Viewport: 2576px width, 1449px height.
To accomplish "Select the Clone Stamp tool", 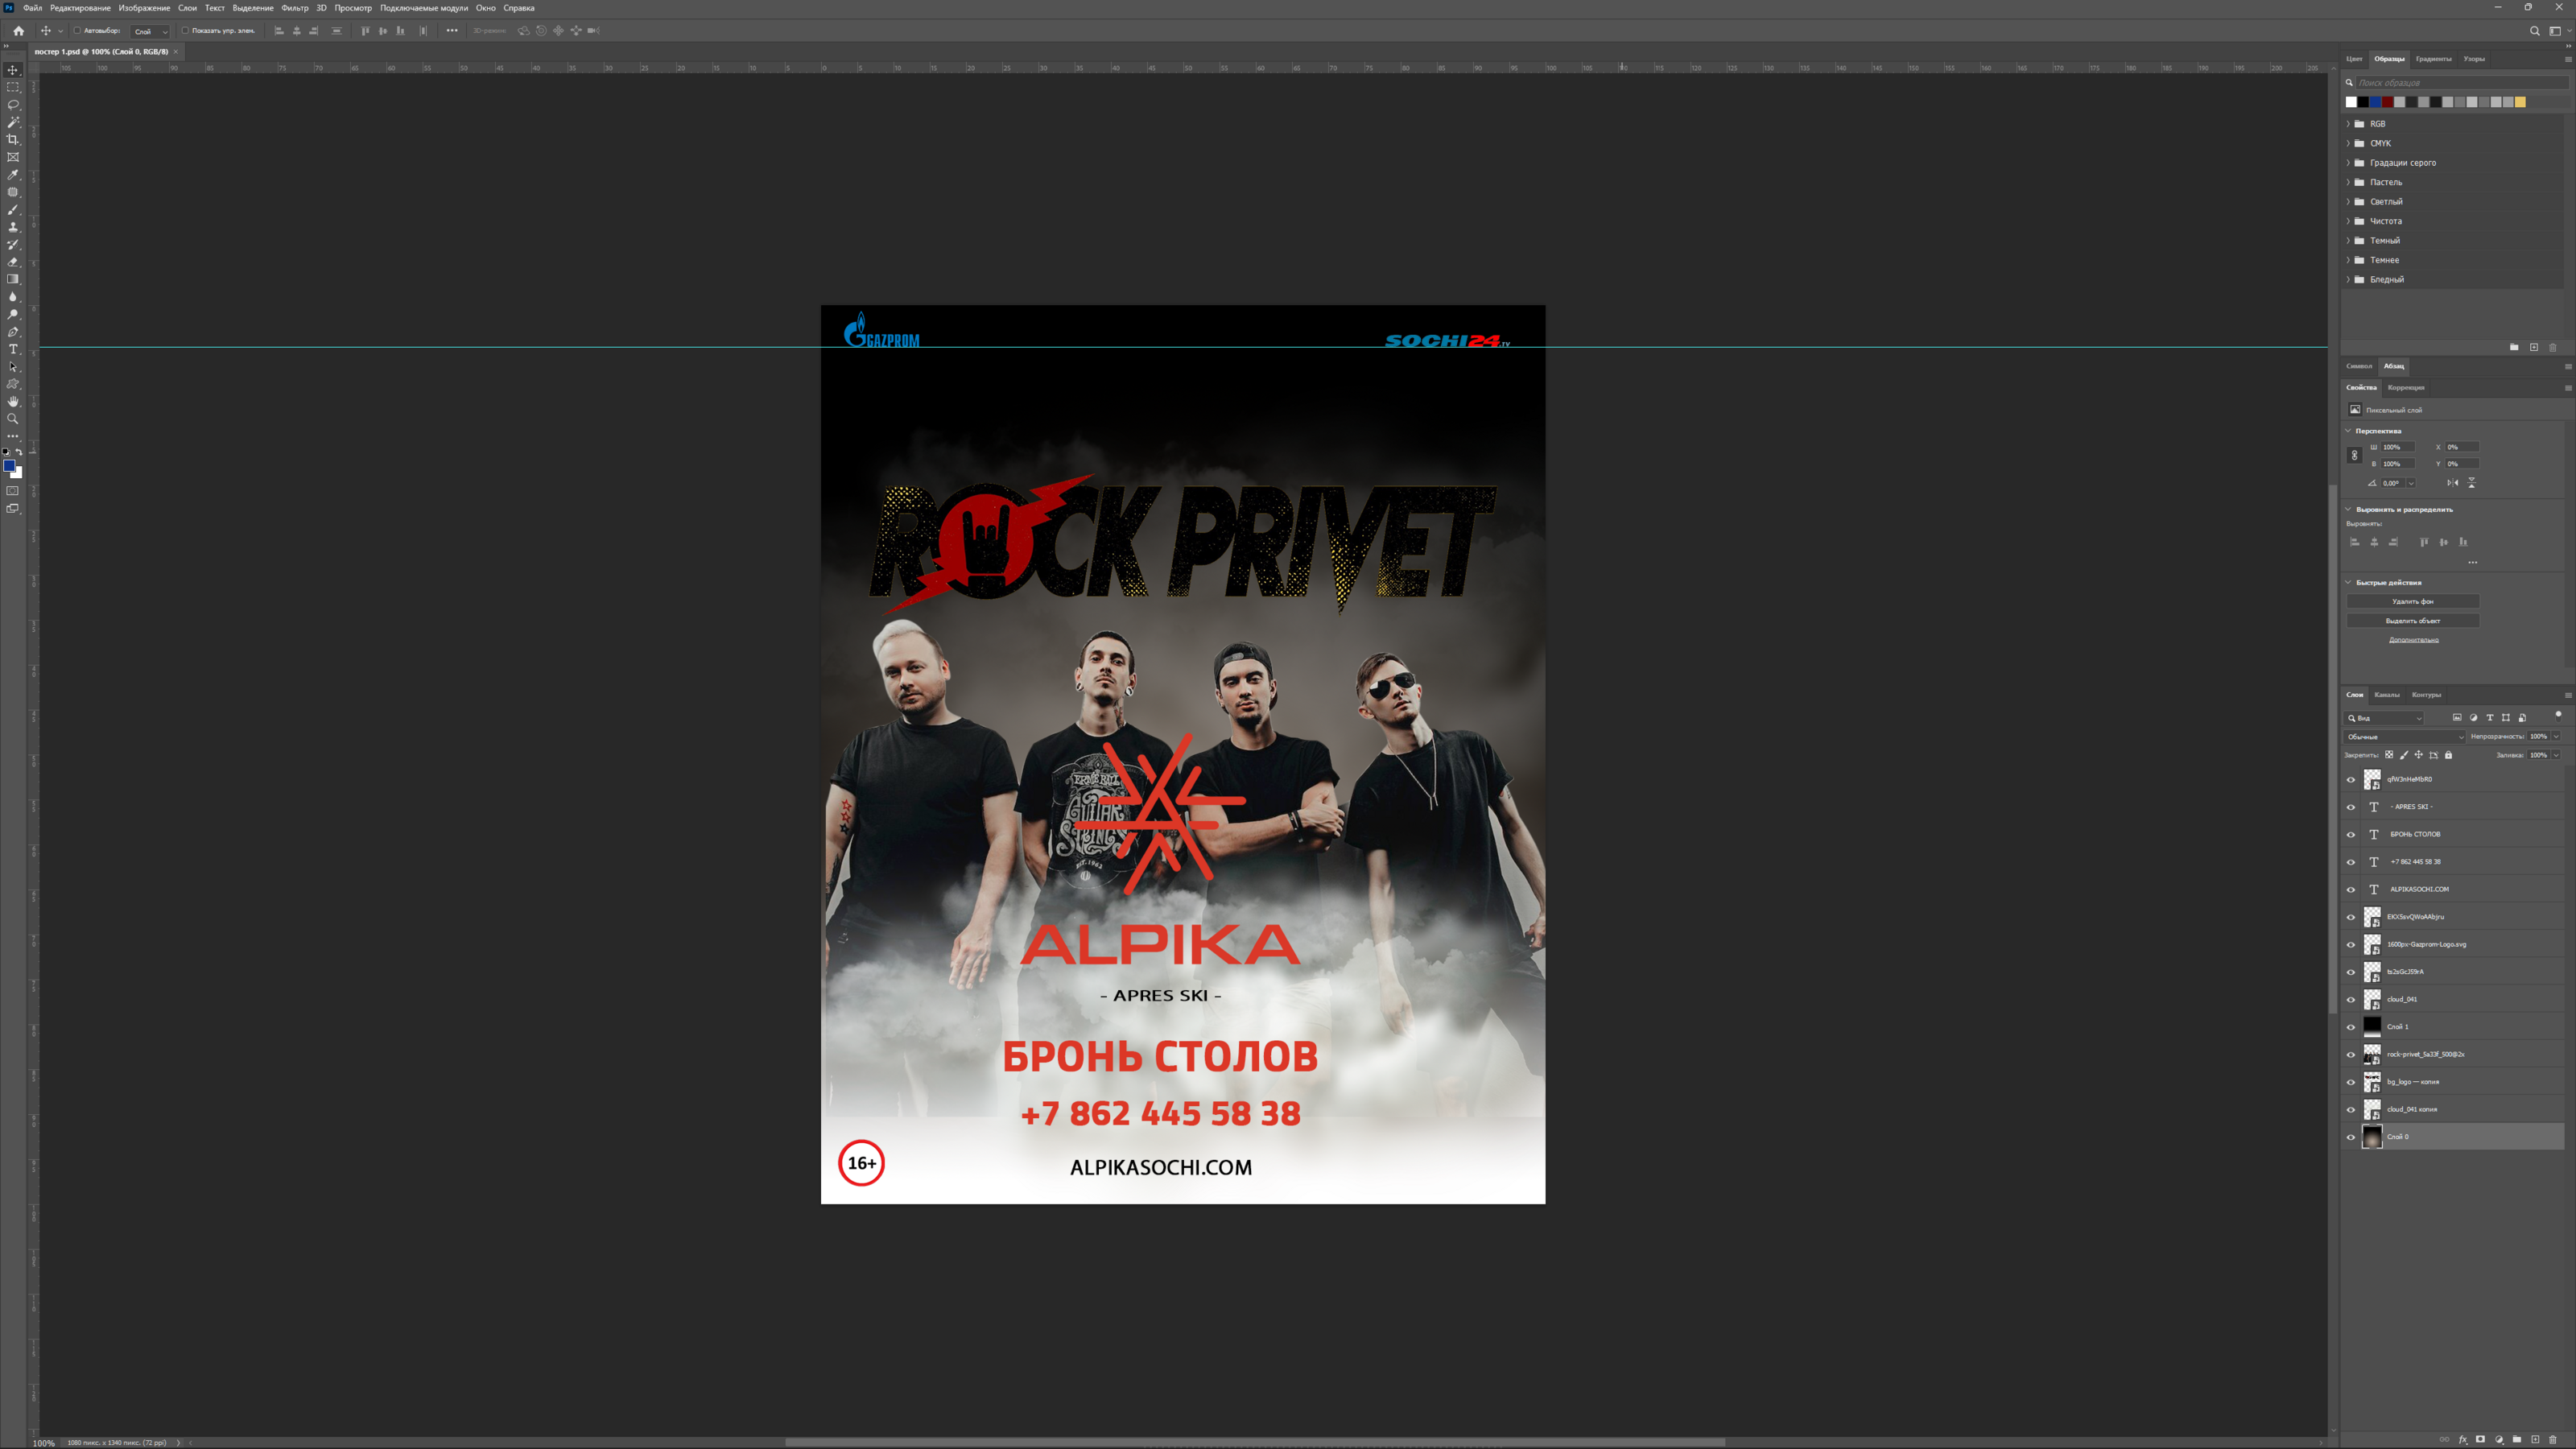I will pos(13,227).
